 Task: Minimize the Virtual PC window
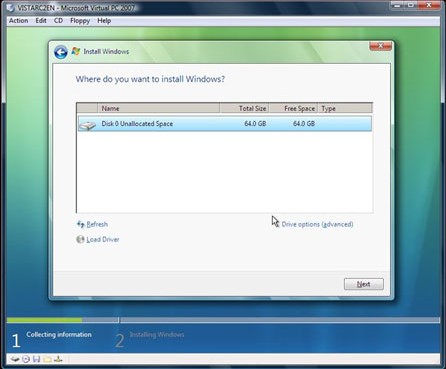[397, 5]
